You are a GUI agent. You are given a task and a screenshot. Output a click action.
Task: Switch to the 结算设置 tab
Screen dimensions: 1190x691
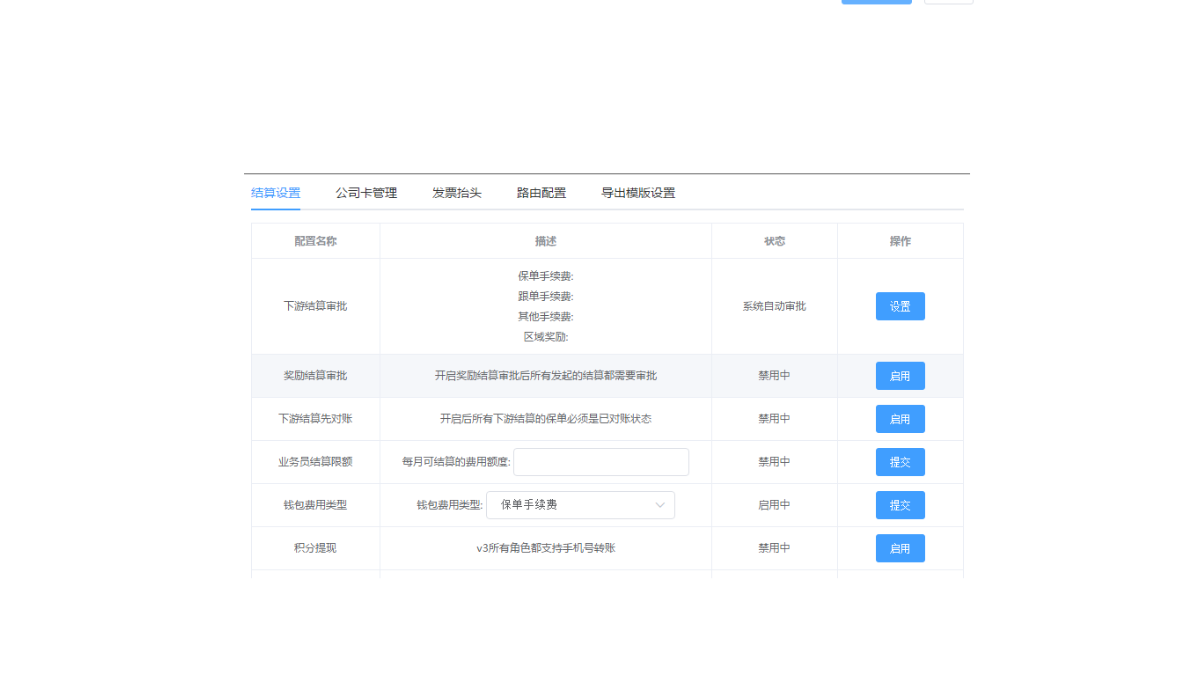(275, 193)
